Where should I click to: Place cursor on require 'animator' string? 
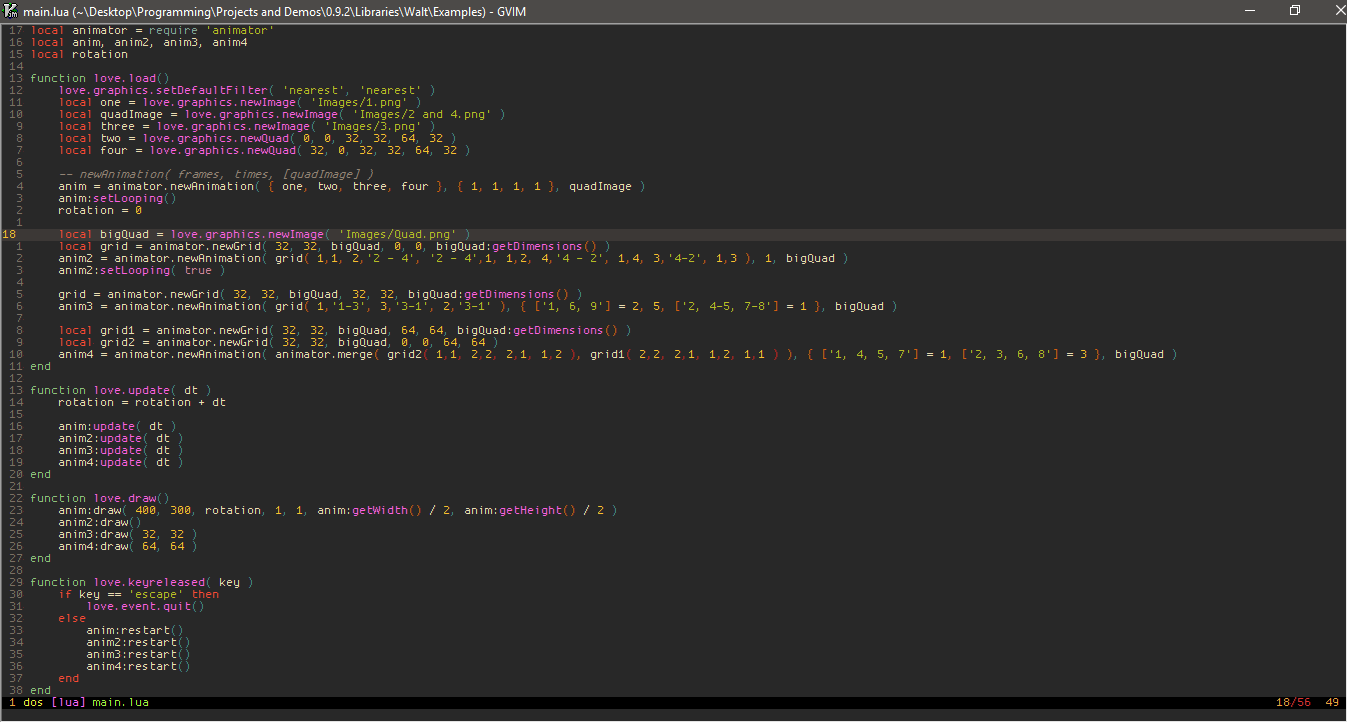pos(240,30)
